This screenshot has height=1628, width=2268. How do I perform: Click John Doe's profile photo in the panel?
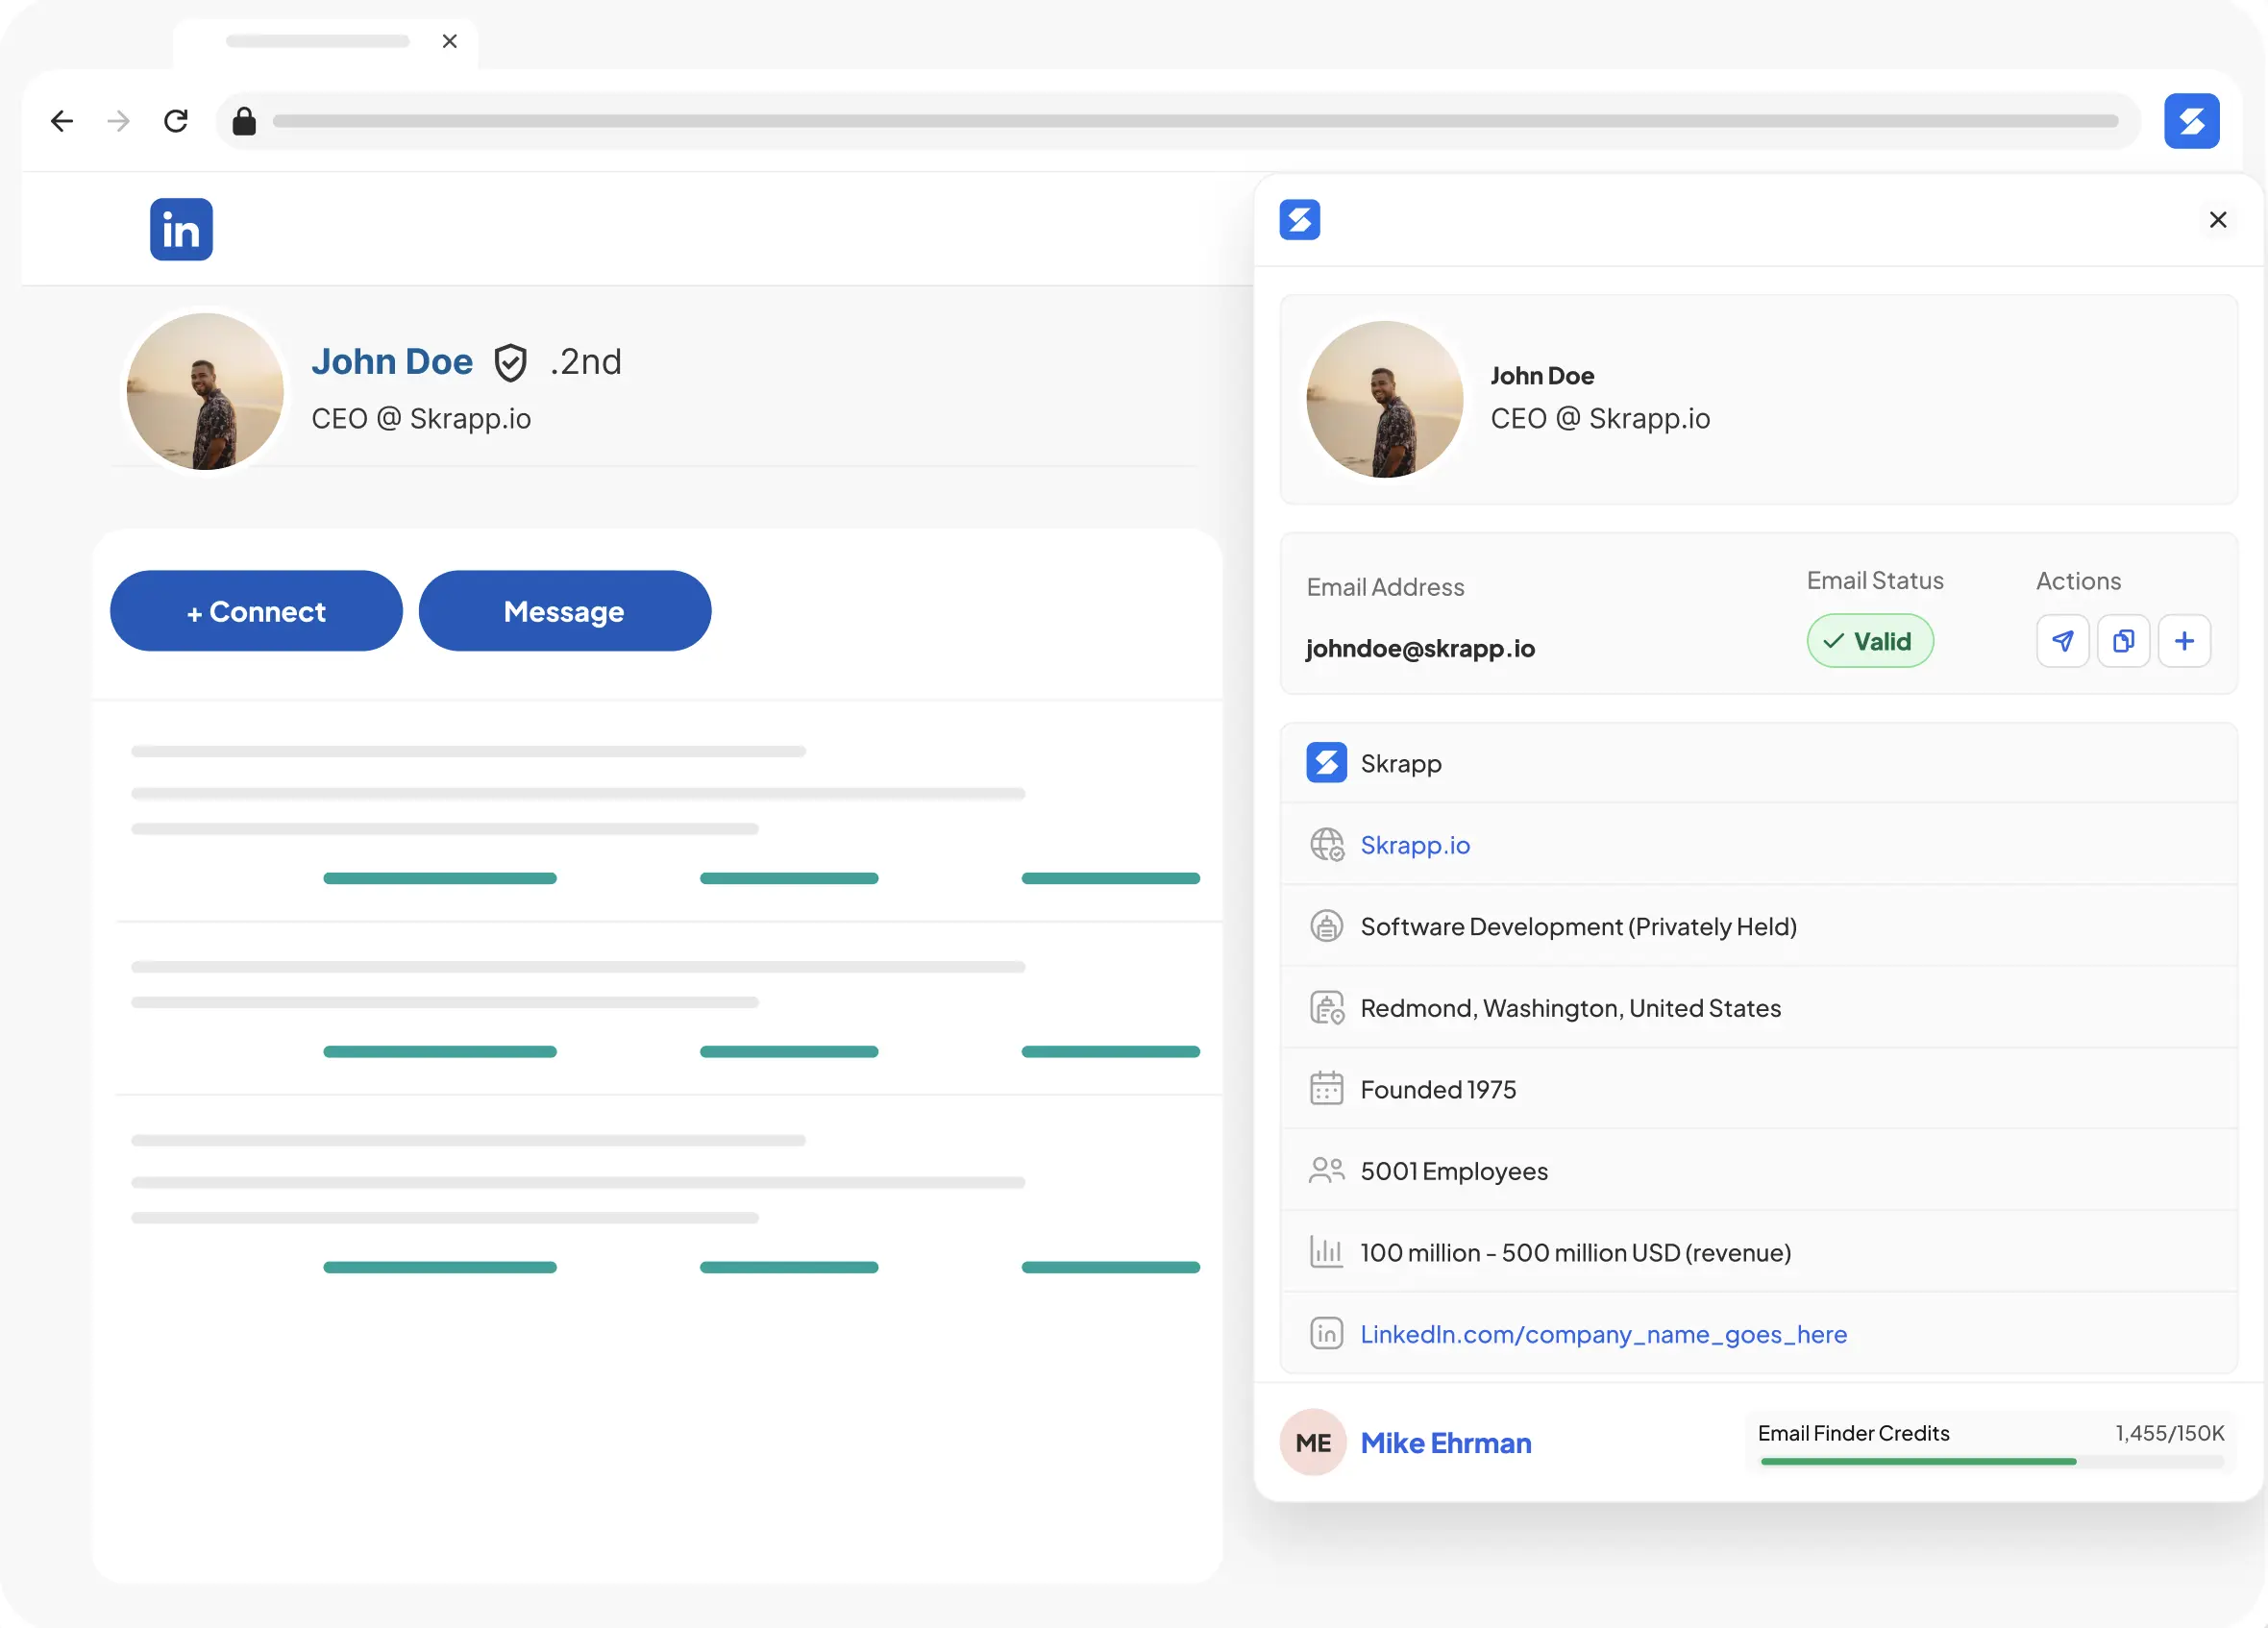click(x=1383, y=399)
